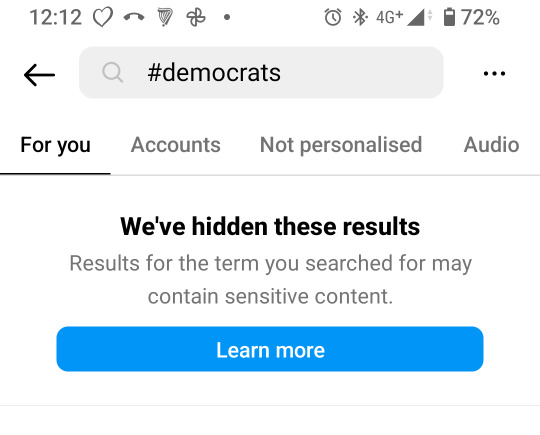Click the blue Learn more button
The image size is (540, 435).
click(x=270, y=349)
